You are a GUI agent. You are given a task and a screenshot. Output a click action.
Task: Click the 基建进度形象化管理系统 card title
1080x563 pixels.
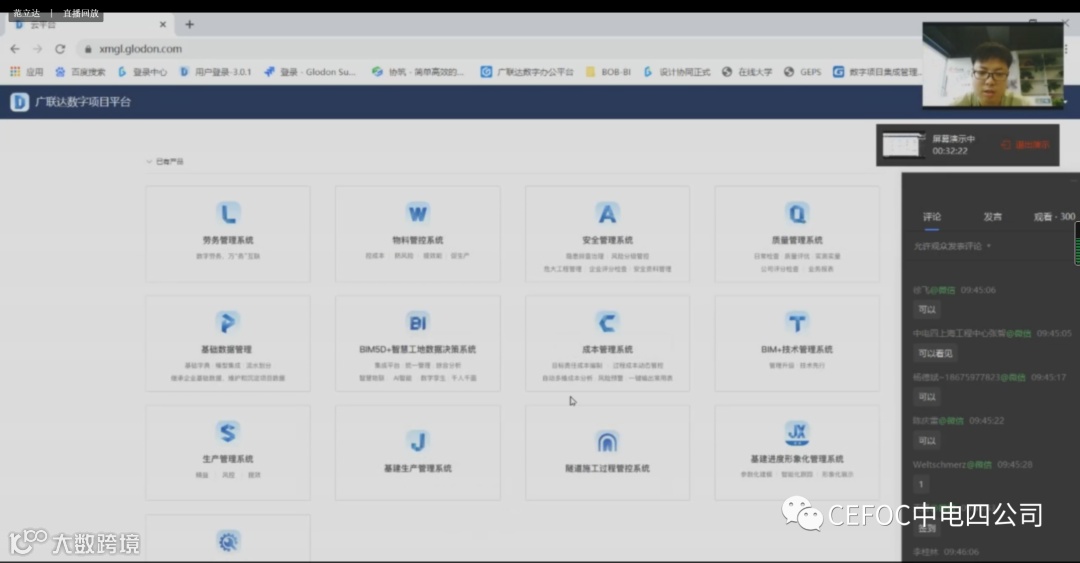click(797, 459)
